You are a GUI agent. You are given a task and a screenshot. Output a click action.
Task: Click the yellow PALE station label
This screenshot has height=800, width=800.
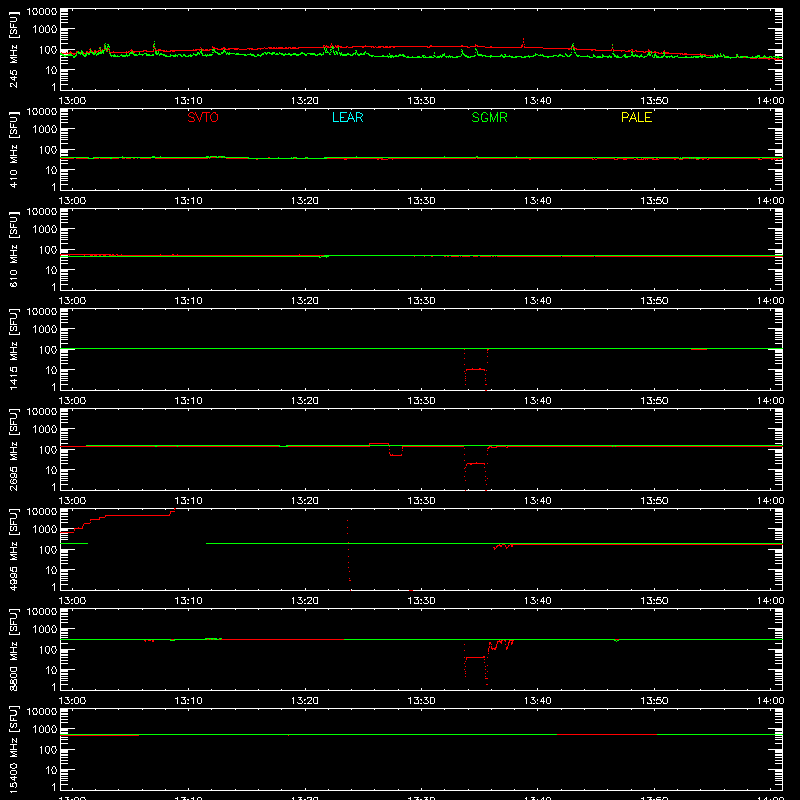[636, 117]
